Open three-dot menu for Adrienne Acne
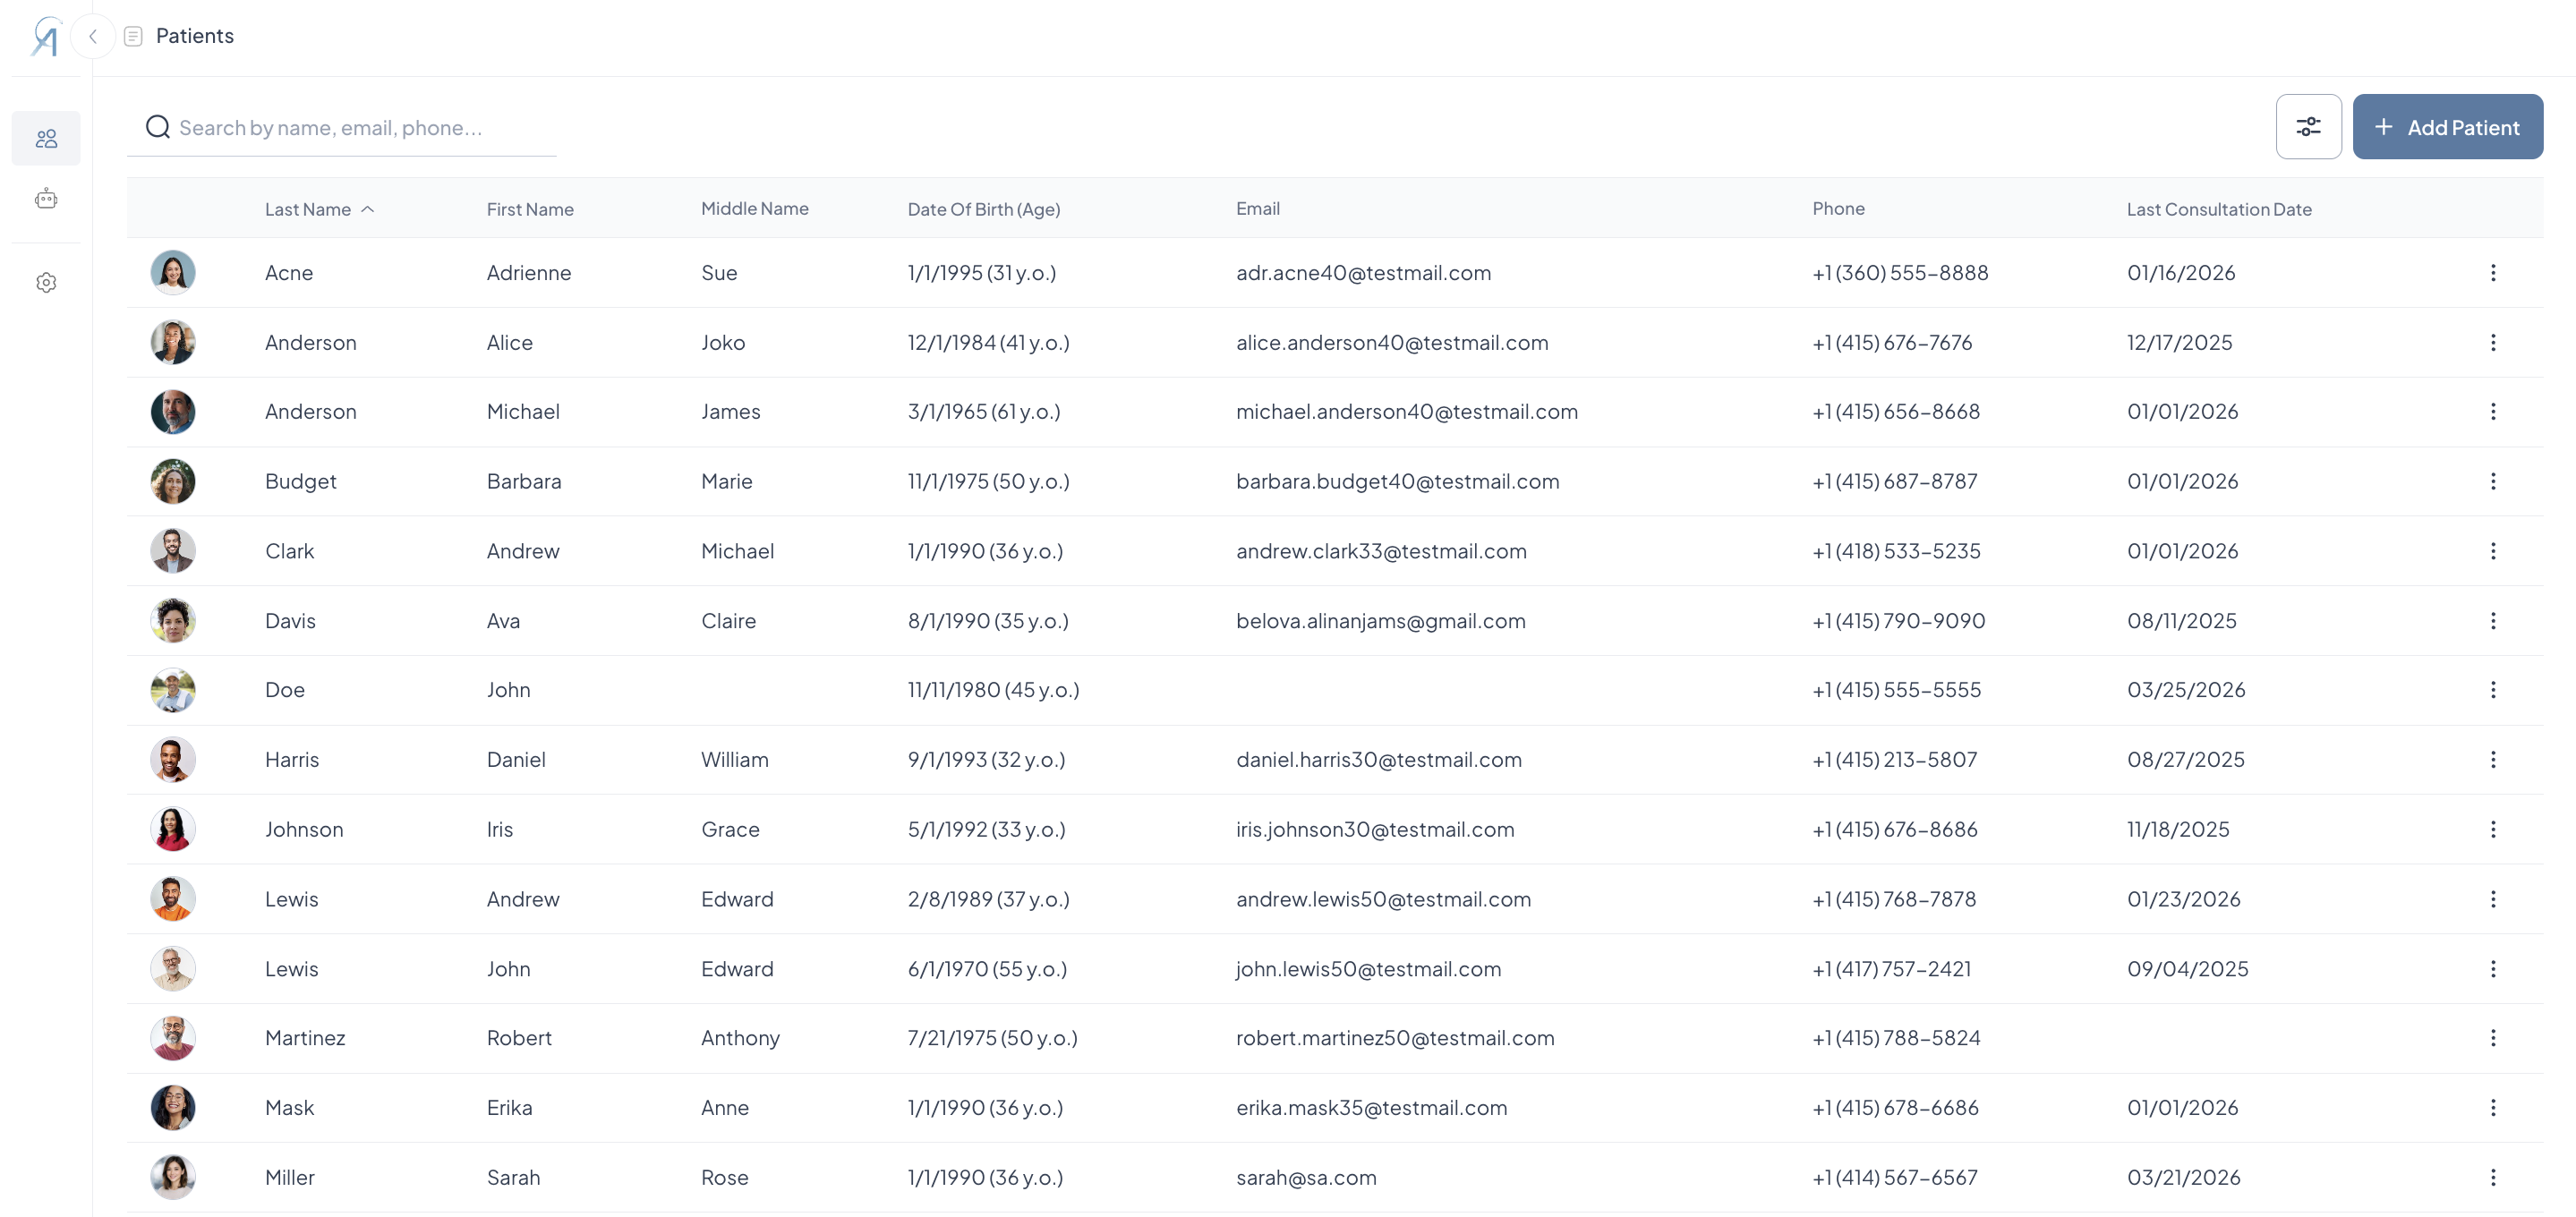Image resolution: width=2576 pixels, height=1217 pixels. tap(2492, 273)
